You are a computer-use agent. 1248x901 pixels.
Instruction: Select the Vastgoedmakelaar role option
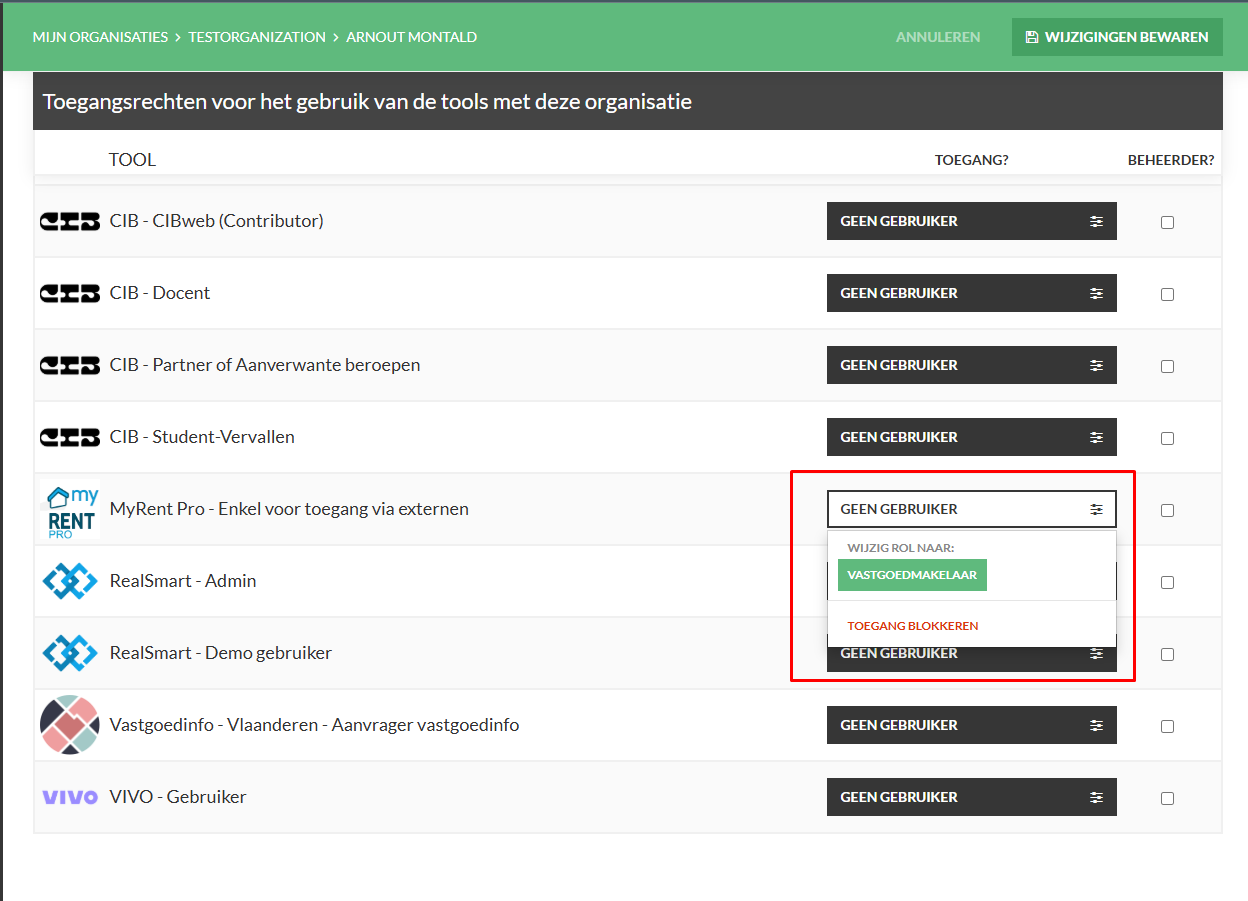click(x=912, y=575)
